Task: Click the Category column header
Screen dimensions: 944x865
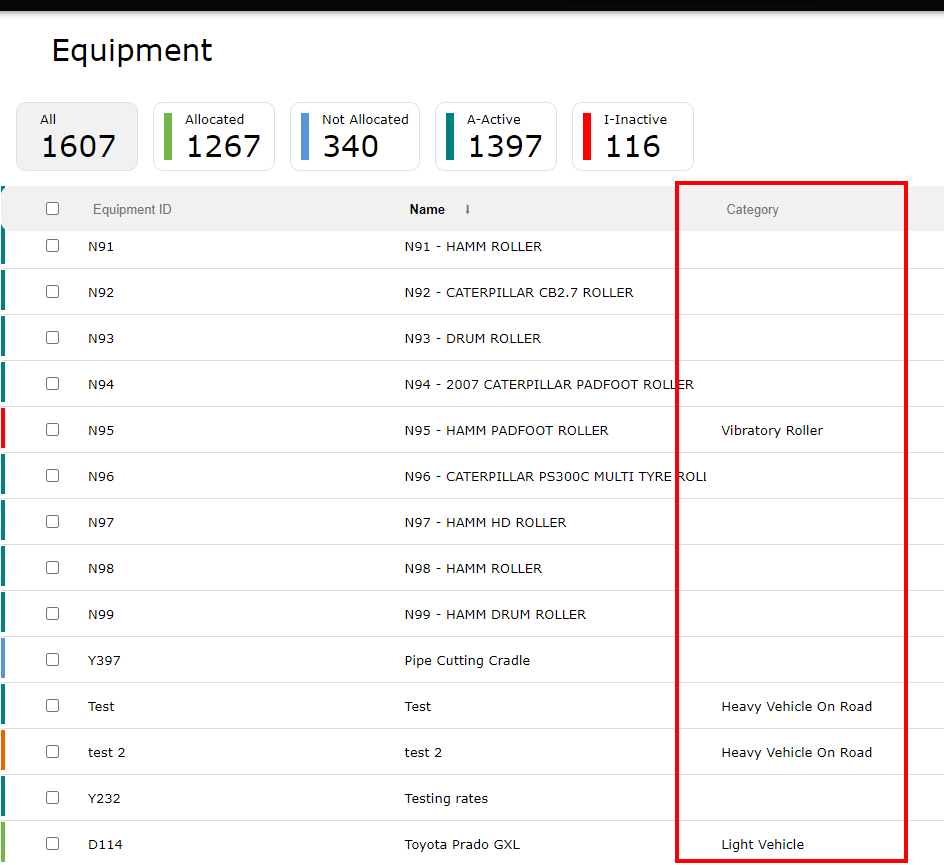Action: (x=752, y=209)
